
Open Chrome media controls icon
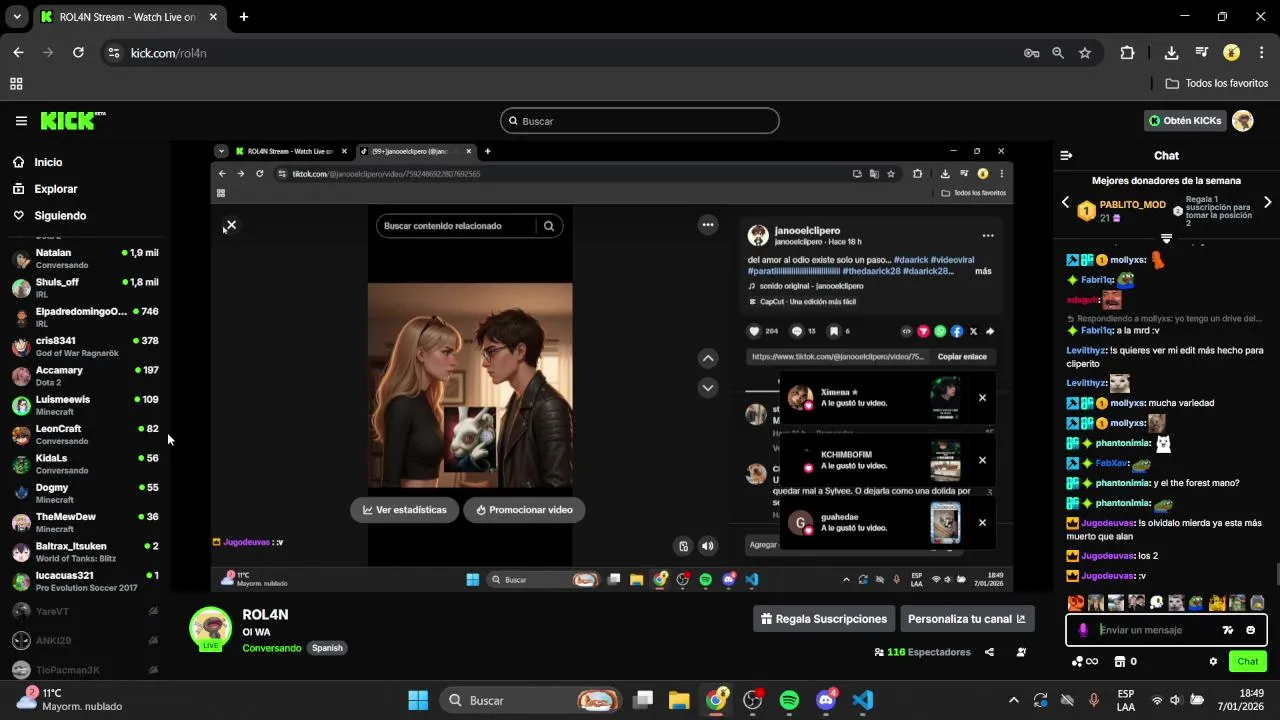tap(1202, 53)
